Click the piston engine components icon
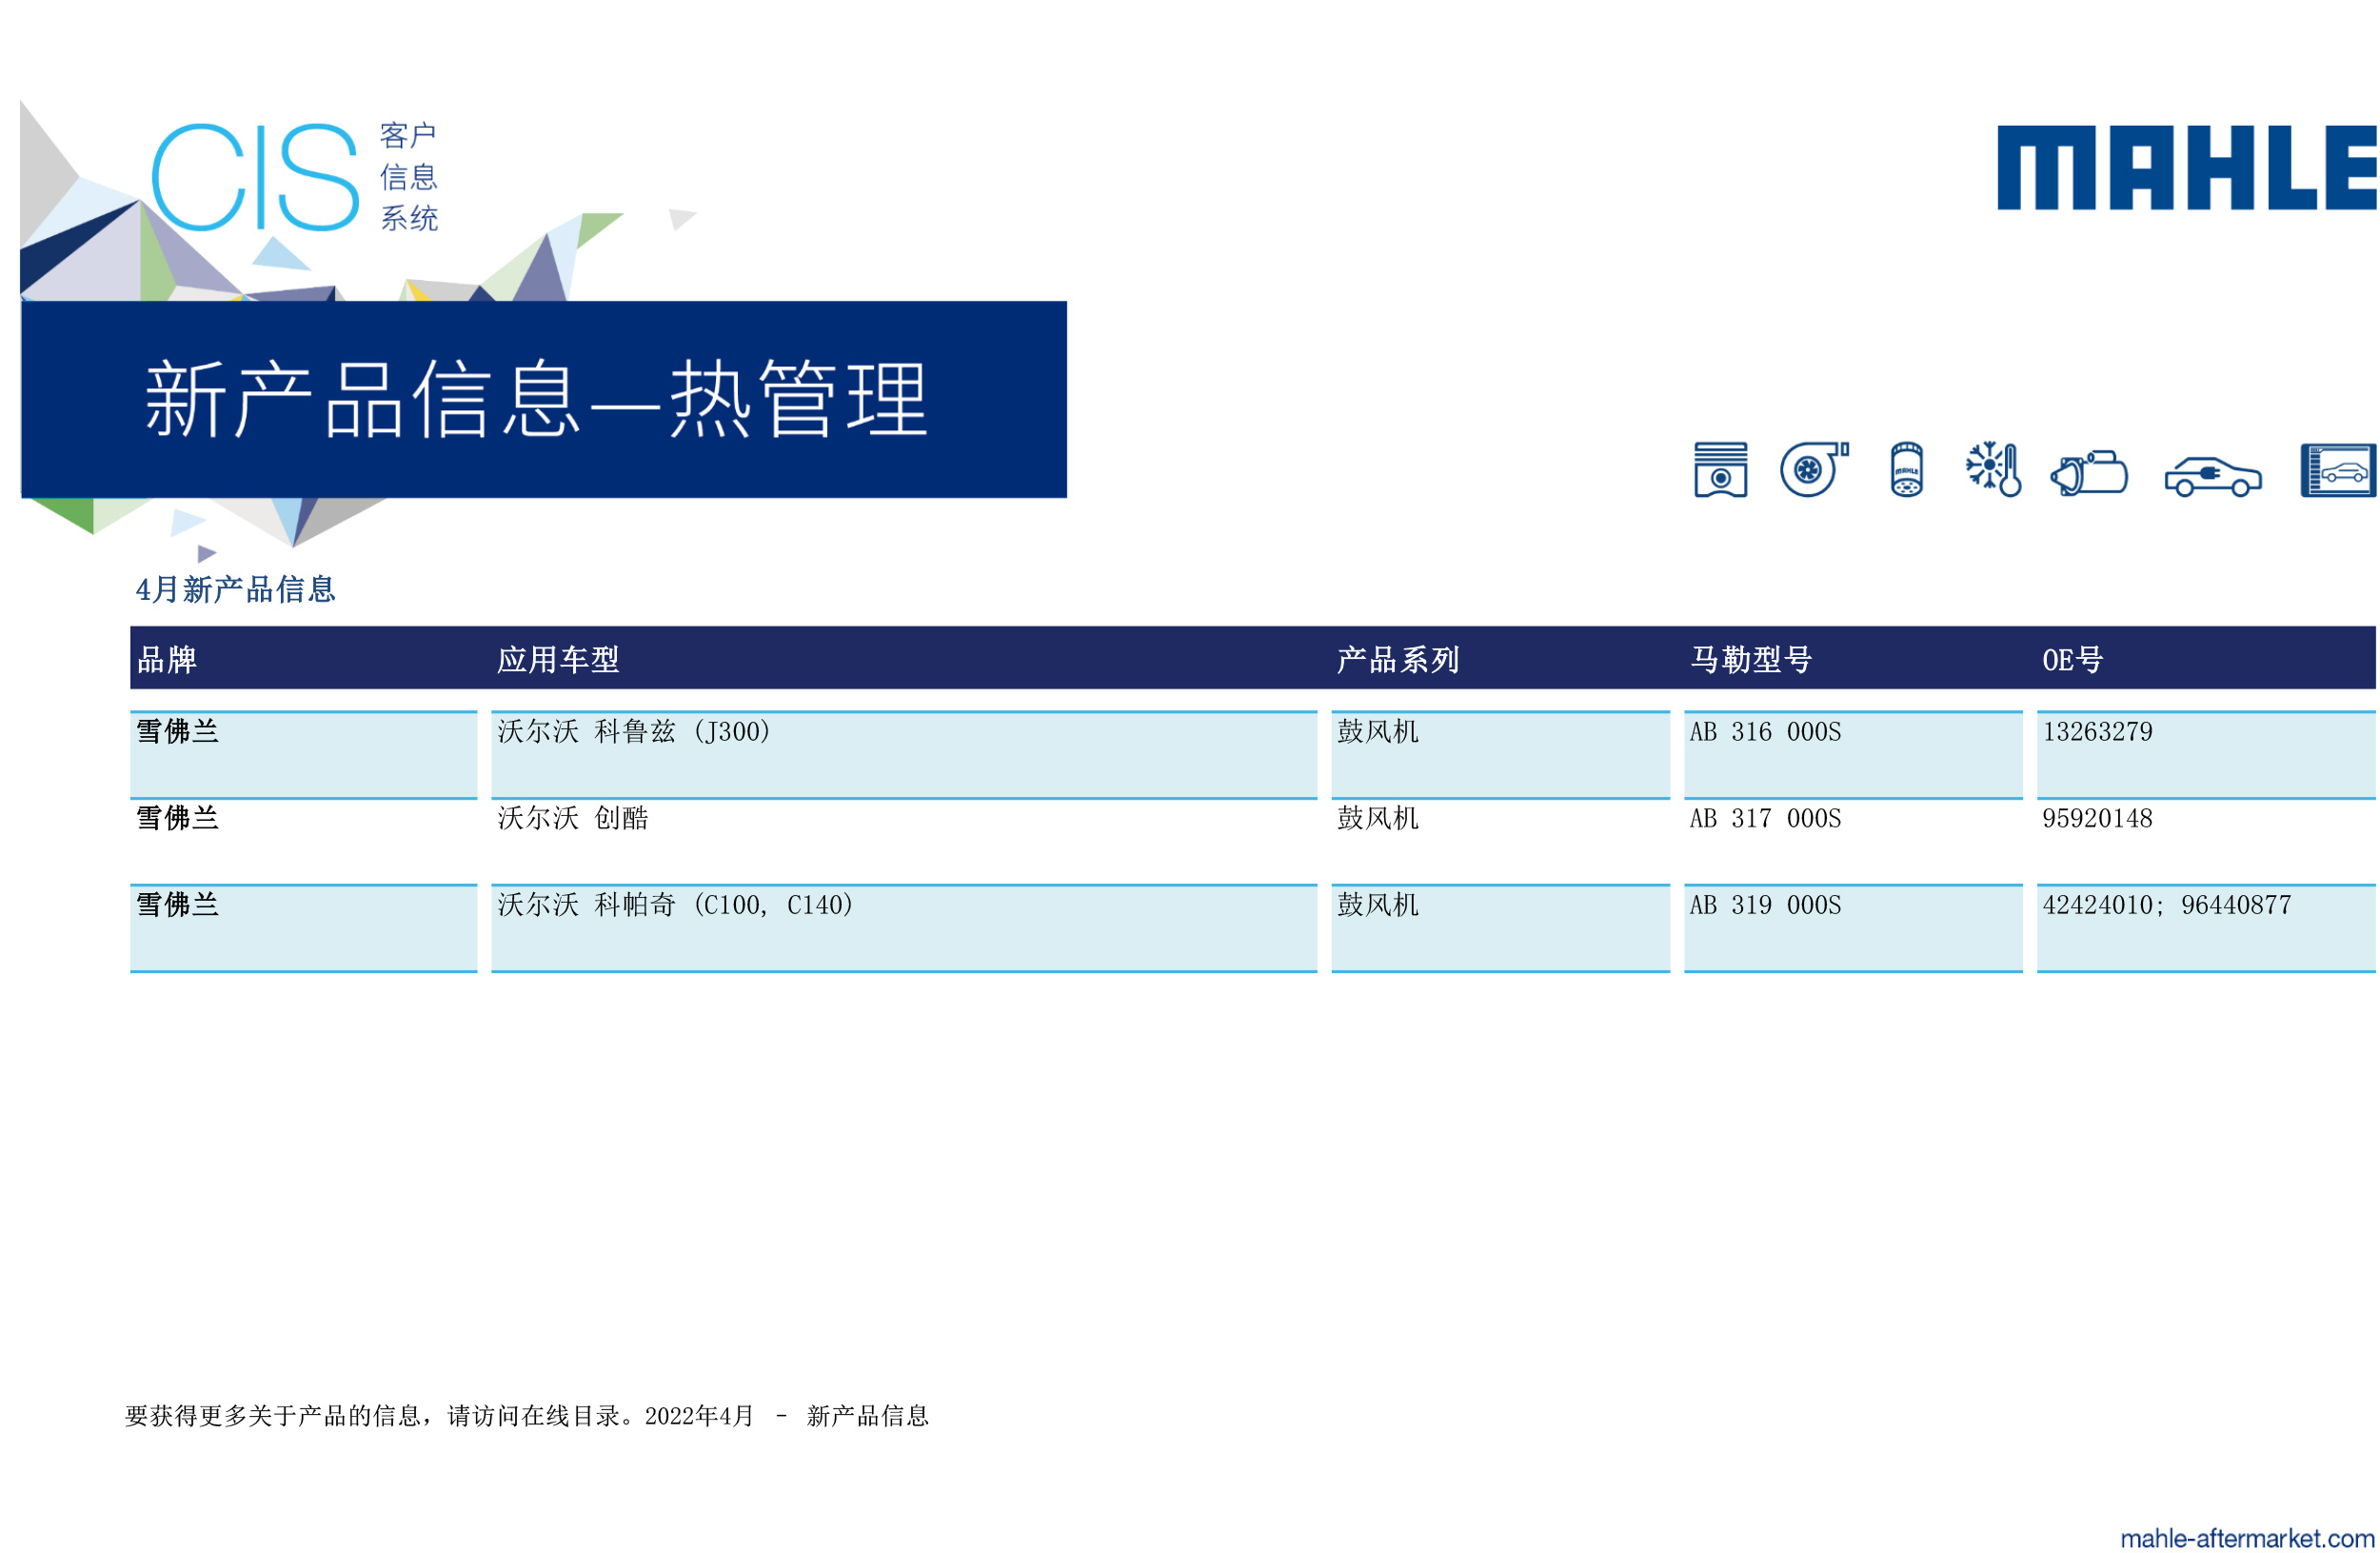Viewport: 2380px width, 1553px height. coord(1720,469)
